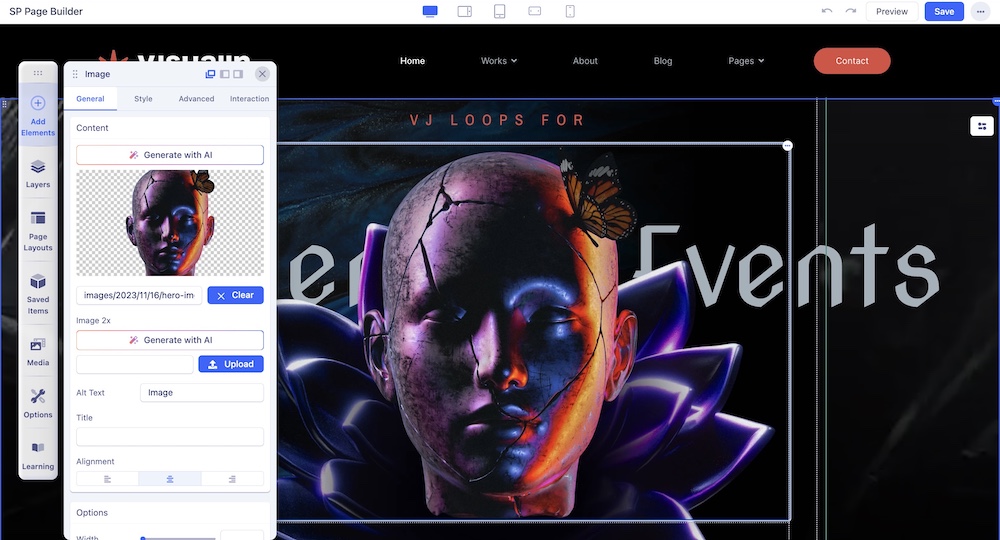The width and height of the screenshot is (1000, 540).
Task: Set the Image panel to floating mode
Action: point(210,74)
